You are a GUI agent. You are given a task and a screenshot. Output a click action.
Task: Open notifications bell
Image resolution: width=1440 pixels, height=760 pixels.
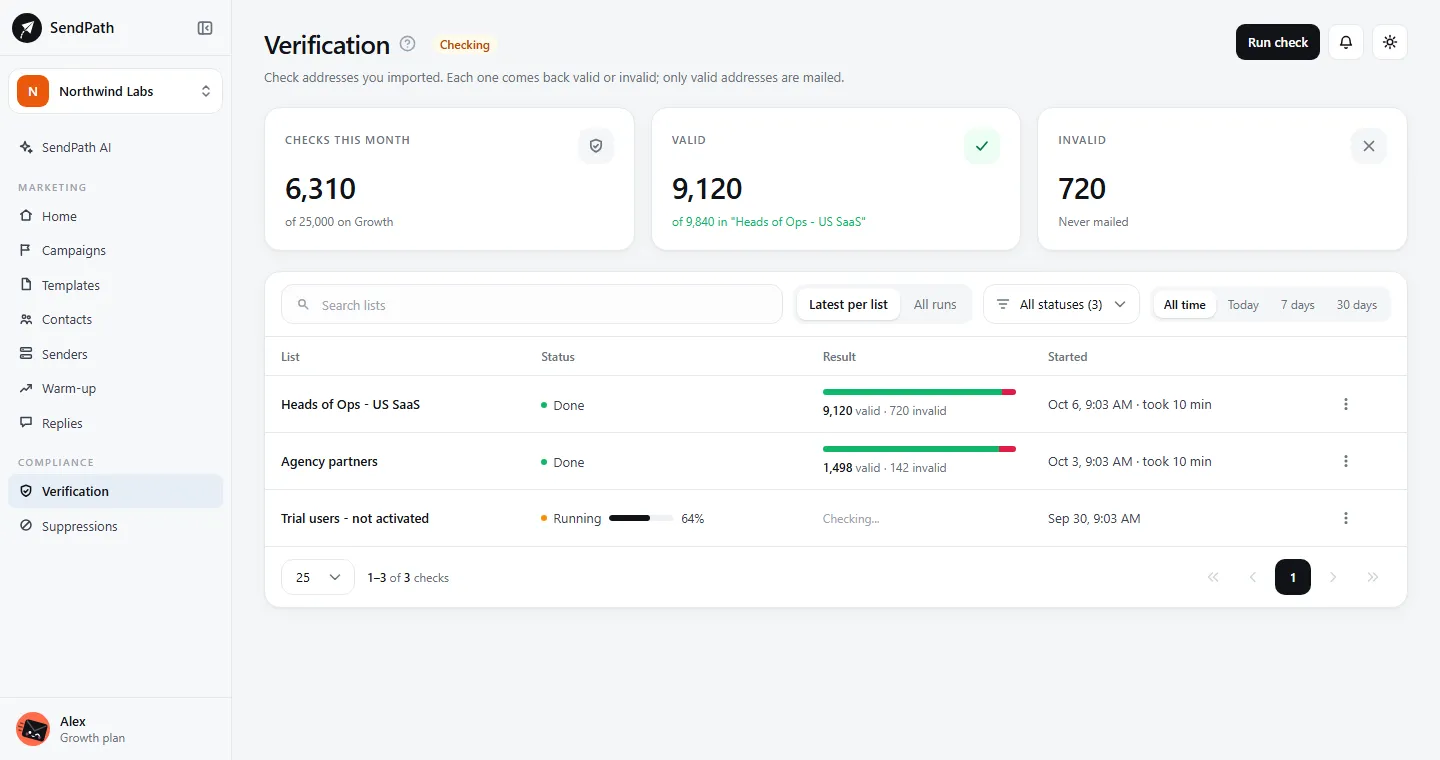click(x=1346, y=42)
